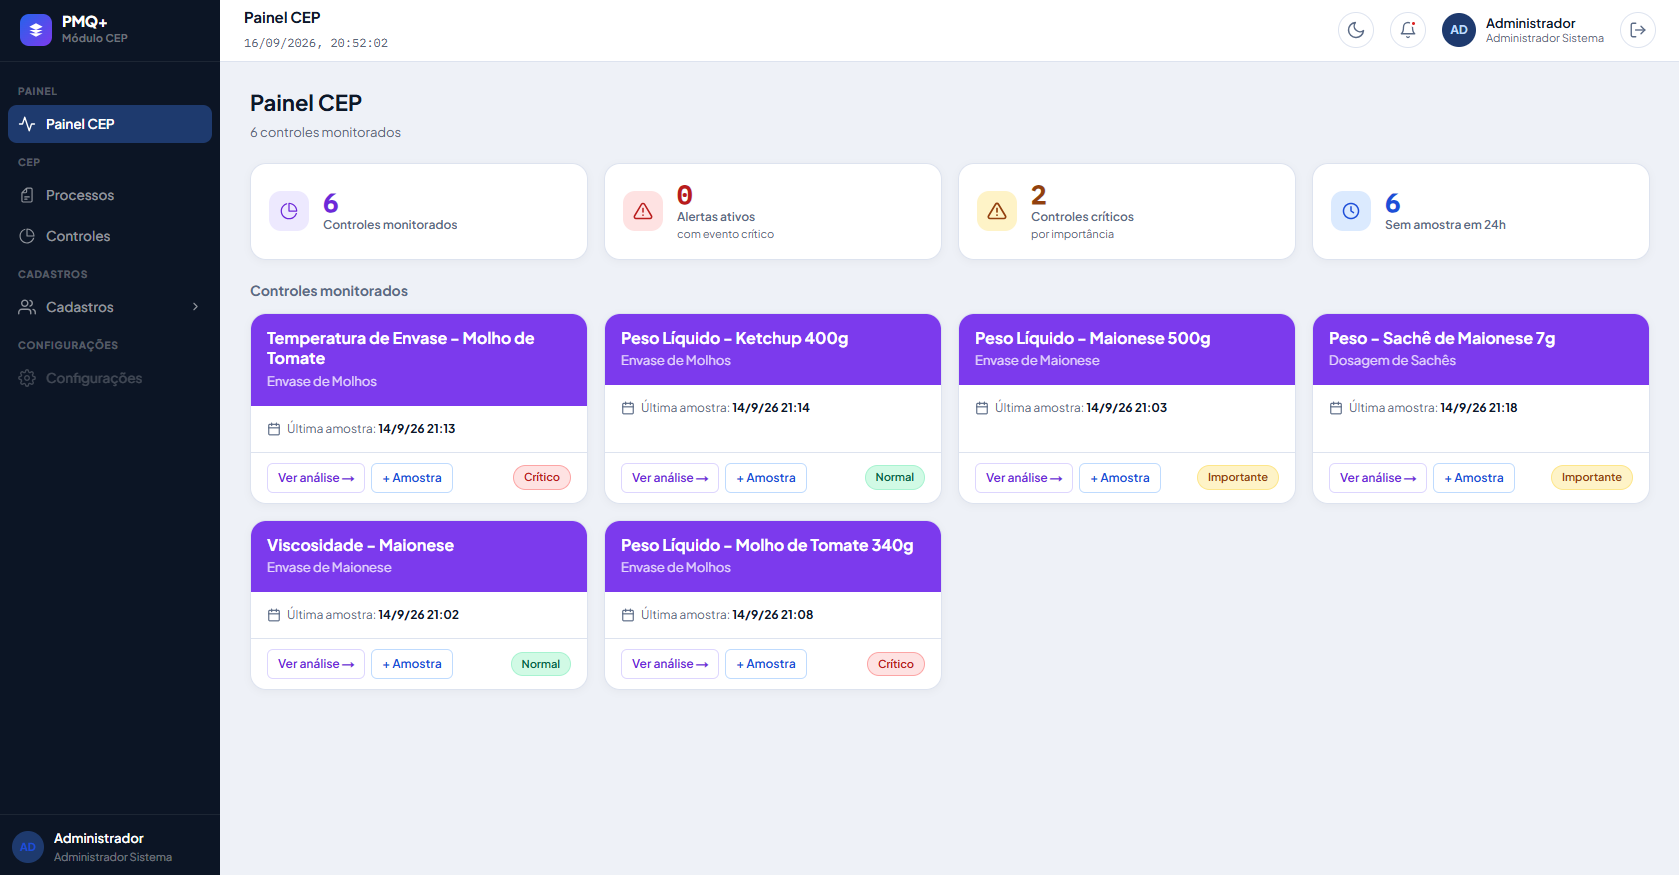The height and width of the screenshot is (875, 1679).
Task: Click Crítico badge on Temperatura de Envase card
Action: [542, 478]
